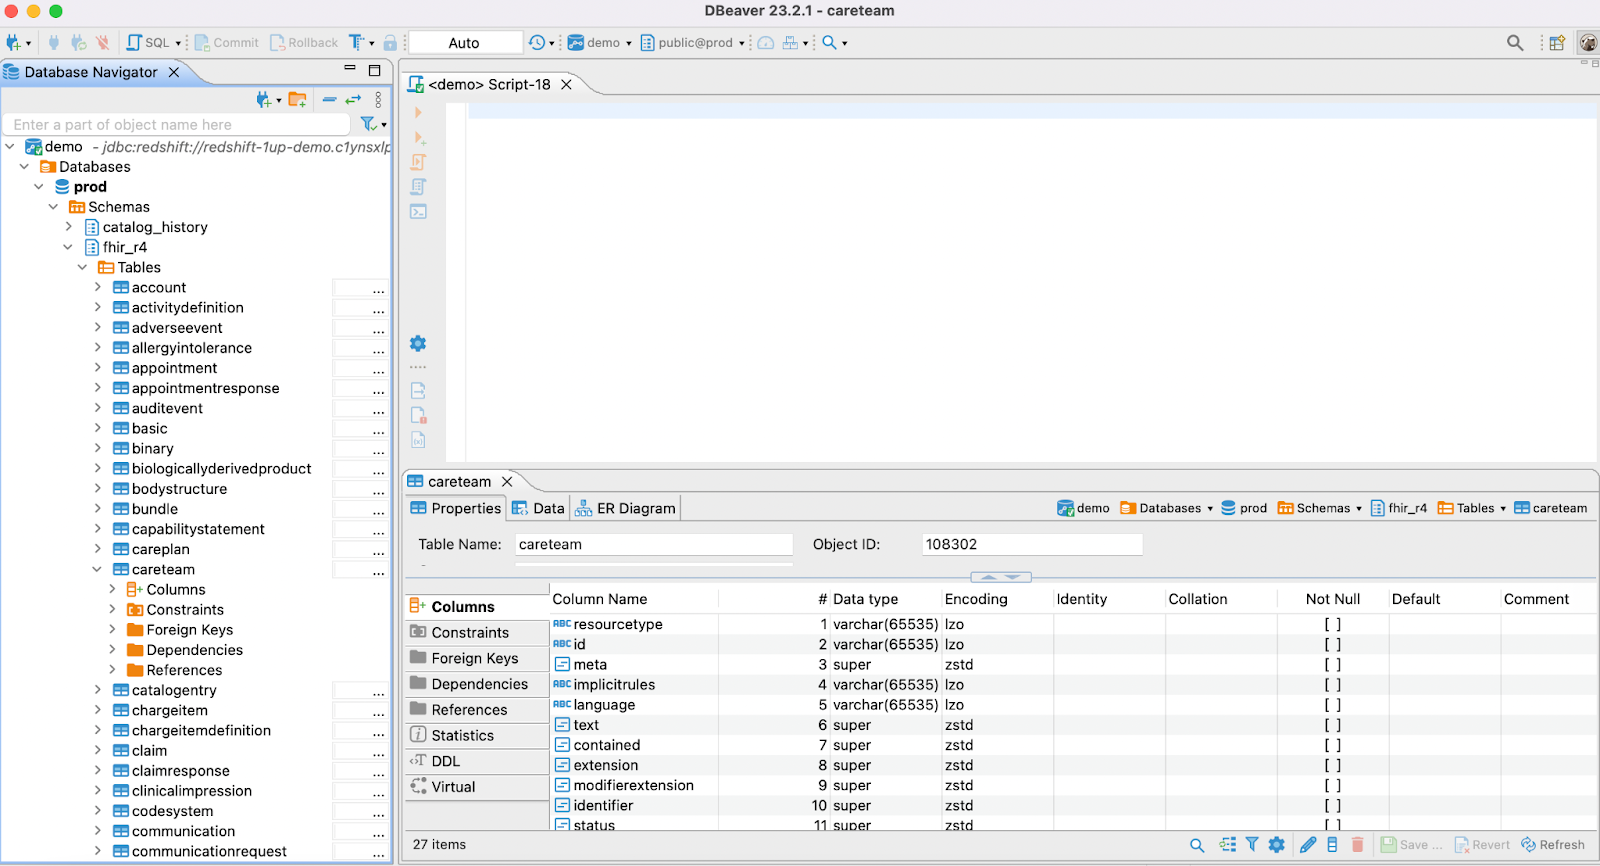Toggle Not Null checkbox for meta column

coord(1333,664)
